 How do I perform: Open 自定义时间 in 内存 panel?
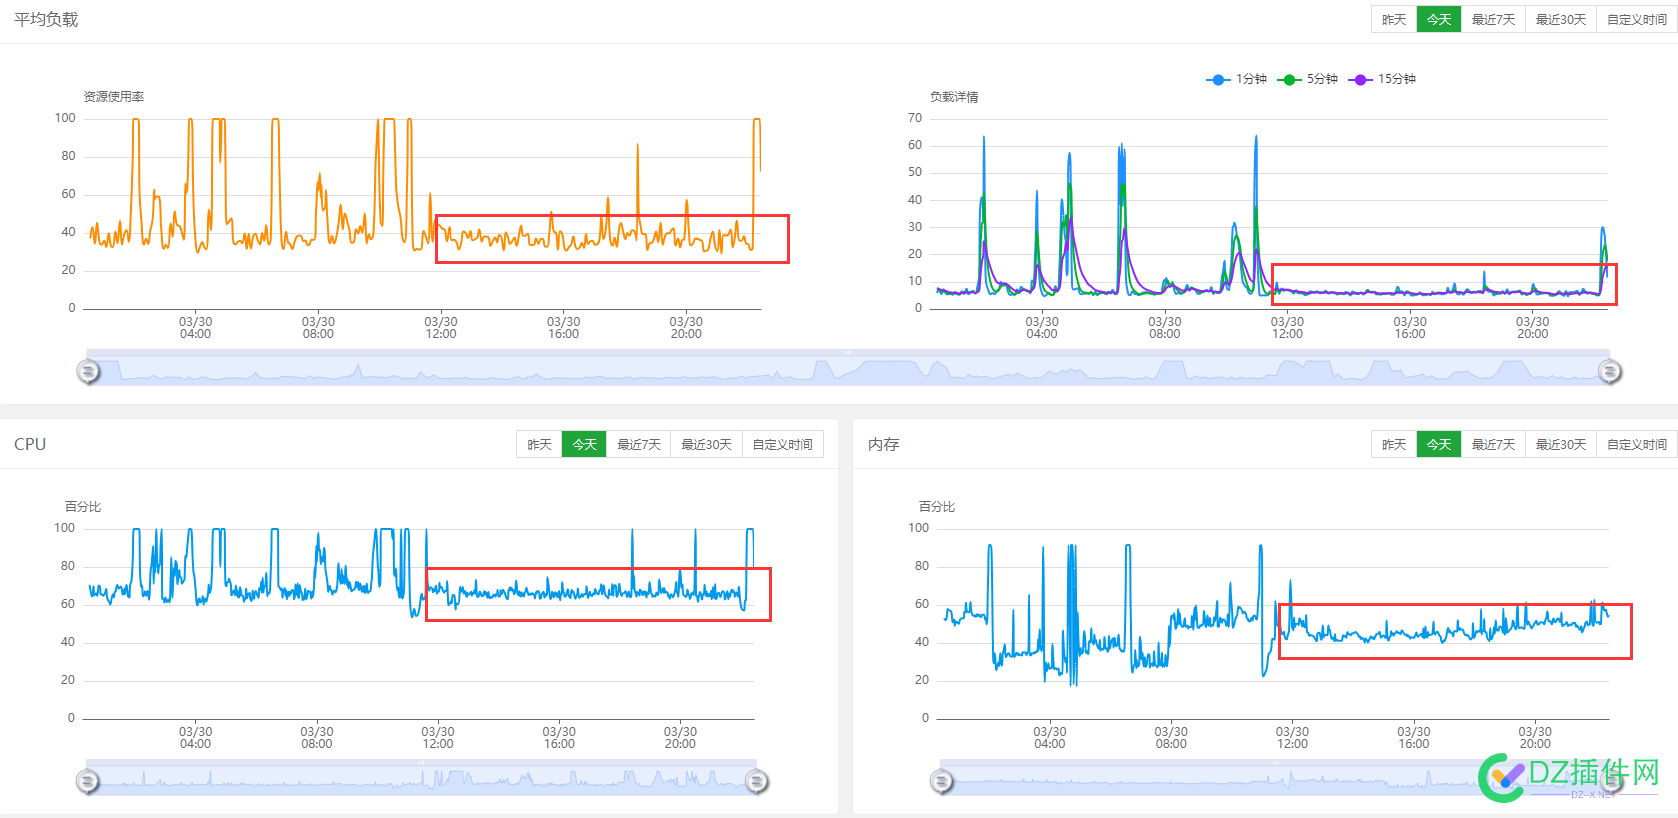point(1637,445)
